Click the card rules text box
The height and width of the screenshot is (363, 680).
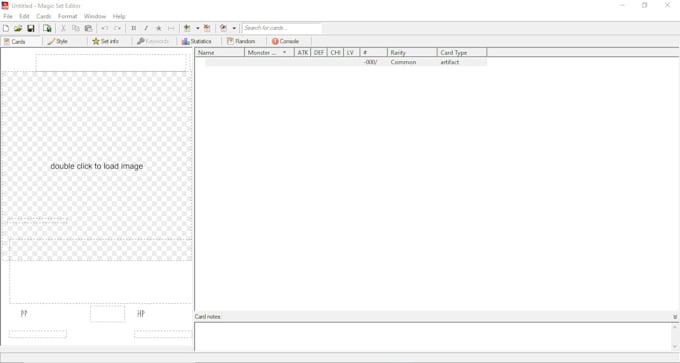[100, 271]
